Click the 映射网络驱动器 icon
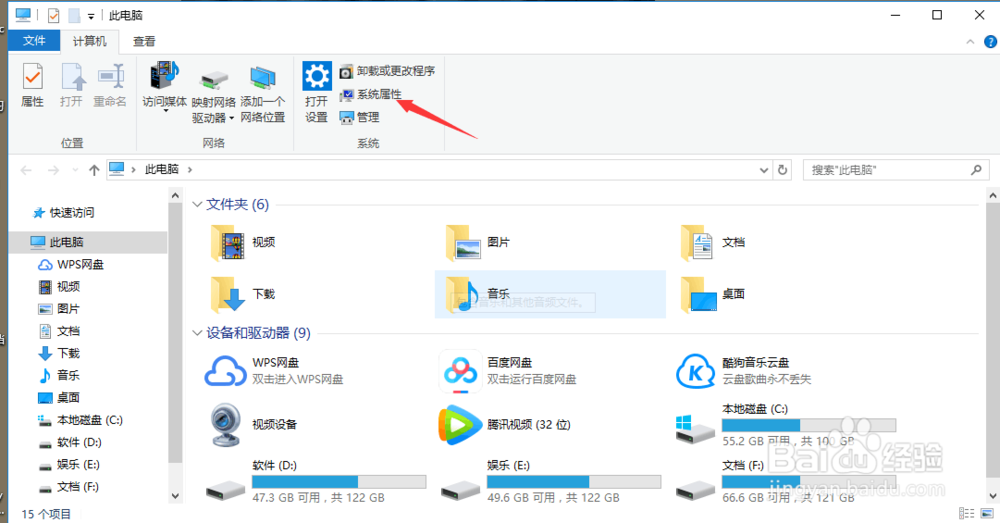Viewport: 1000px width, 523px height. coord(214,80)
